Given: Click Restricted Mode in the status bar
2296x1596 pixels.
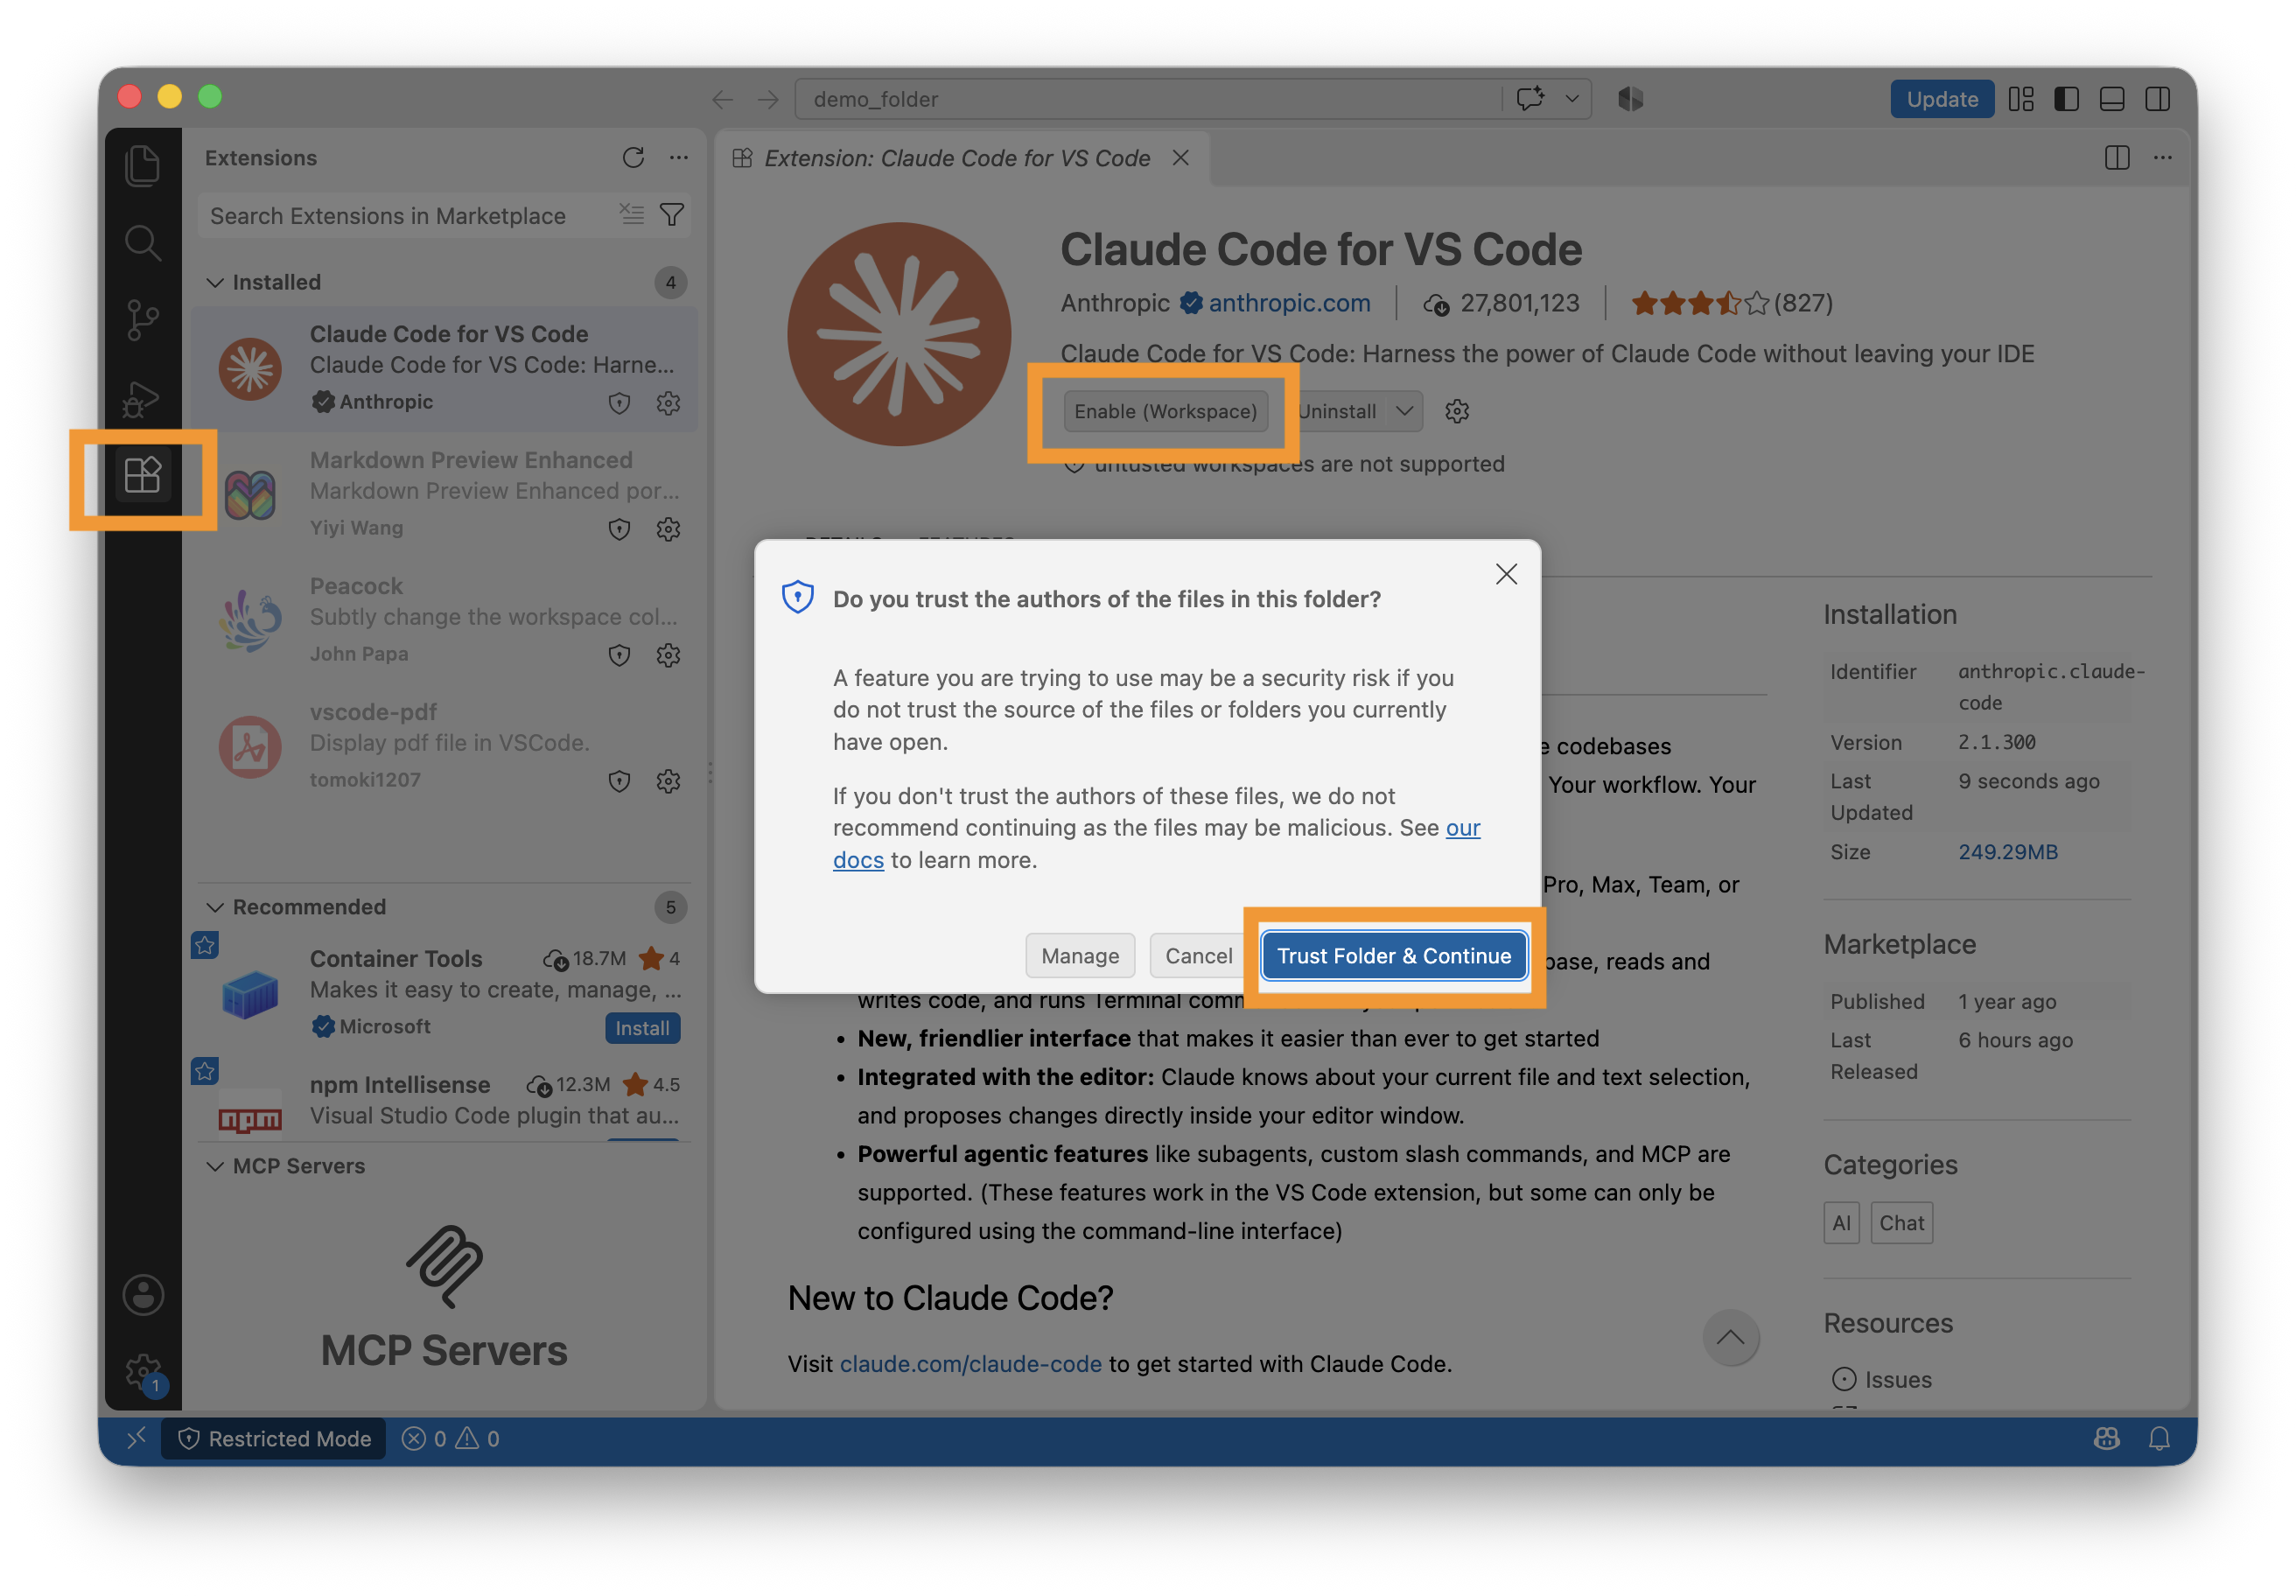Looking at the screenshot, I should 273,1438.
